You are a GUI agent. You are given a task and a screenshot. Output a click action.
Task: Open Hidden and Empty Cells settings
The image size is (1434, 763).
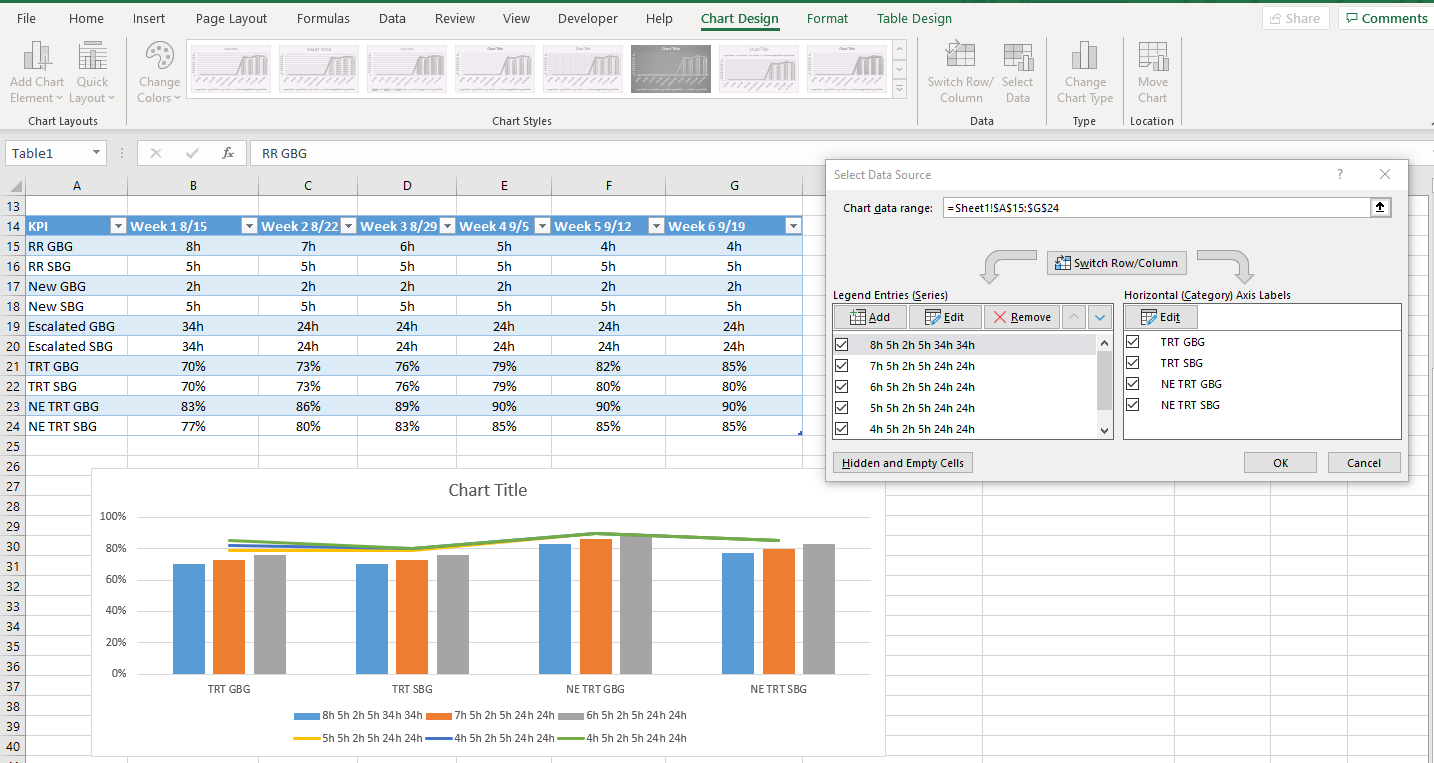[902, 462]
